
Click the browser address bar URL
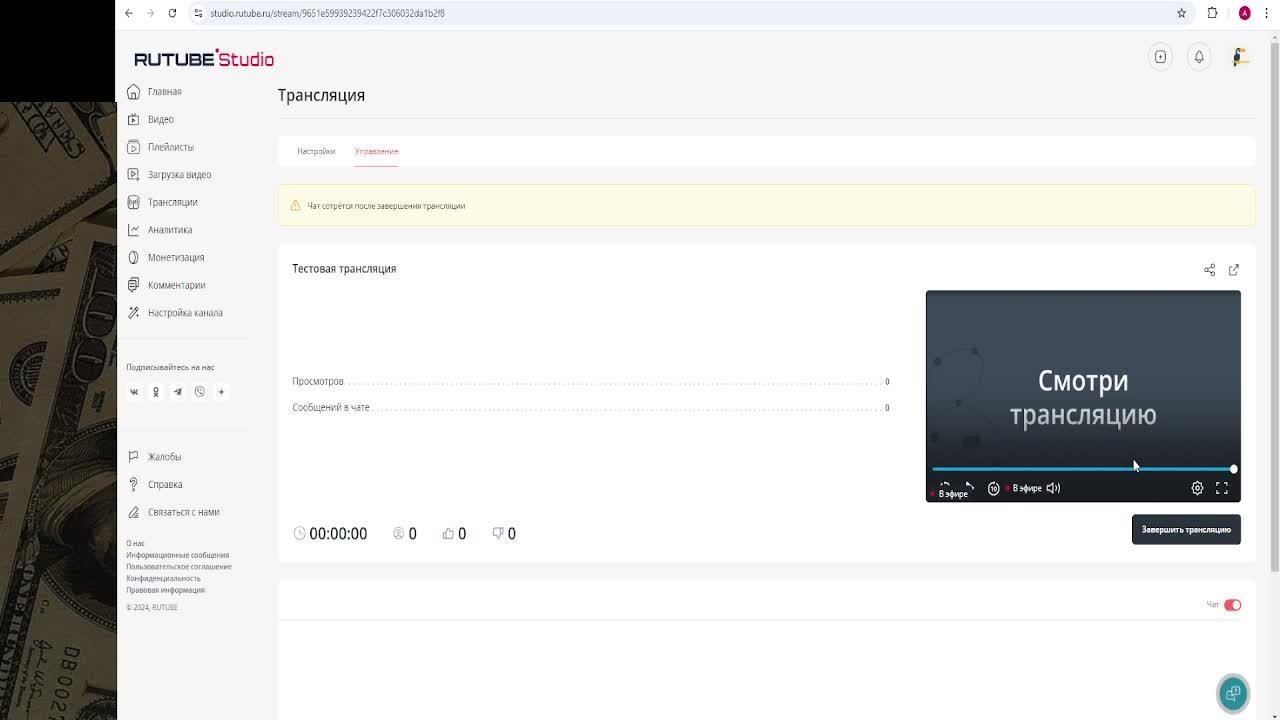(x=327, y=13)
